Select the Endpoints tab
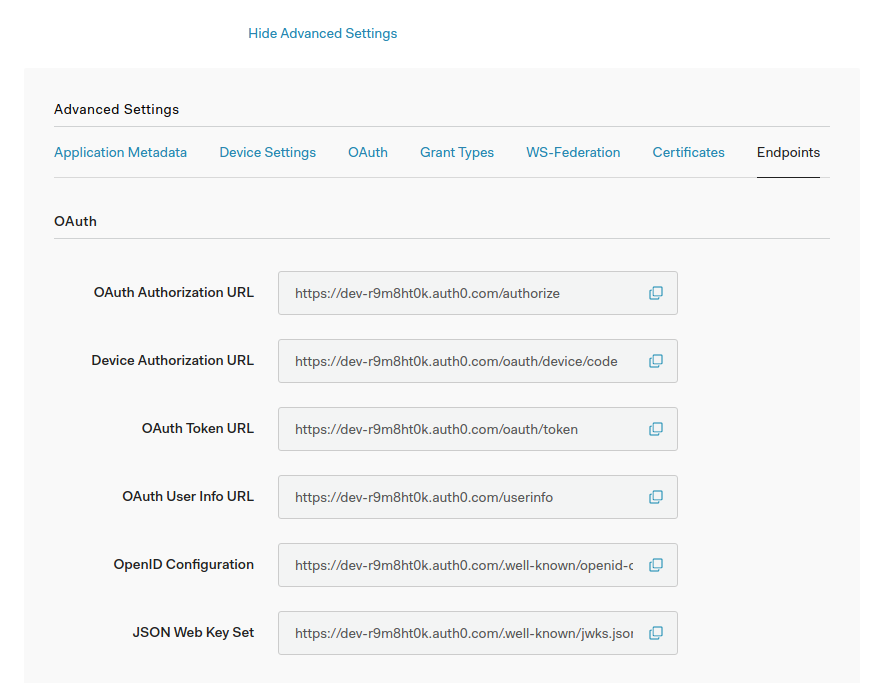The height and width of the screenshot is (683, 894). coord(788,152)
